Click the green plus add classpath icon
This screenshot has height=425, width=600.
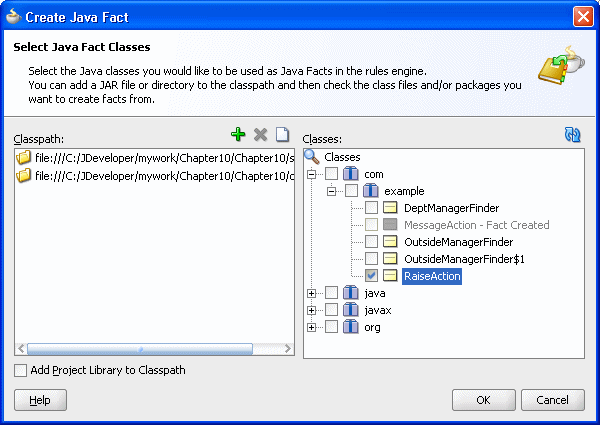pos(238,135)
